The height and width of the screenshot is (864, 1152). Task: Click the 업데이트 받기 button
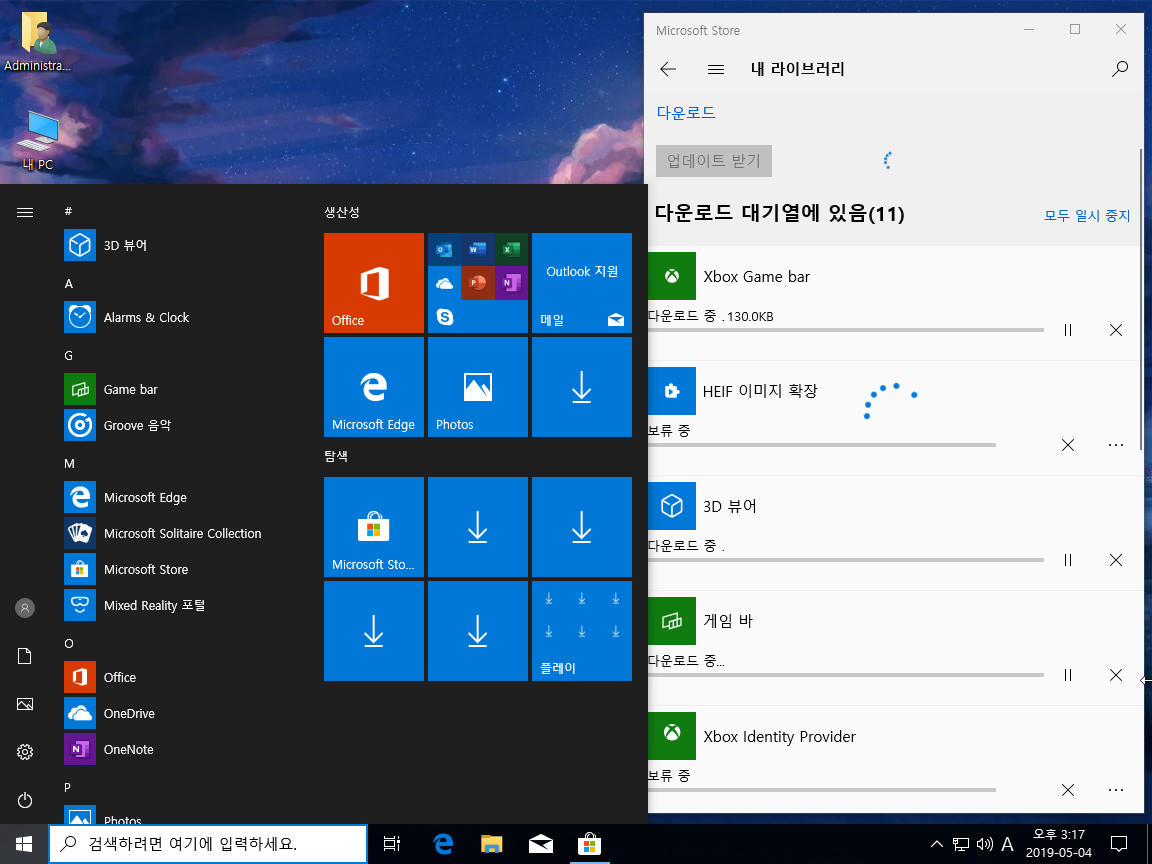click(x=713, y=161)
